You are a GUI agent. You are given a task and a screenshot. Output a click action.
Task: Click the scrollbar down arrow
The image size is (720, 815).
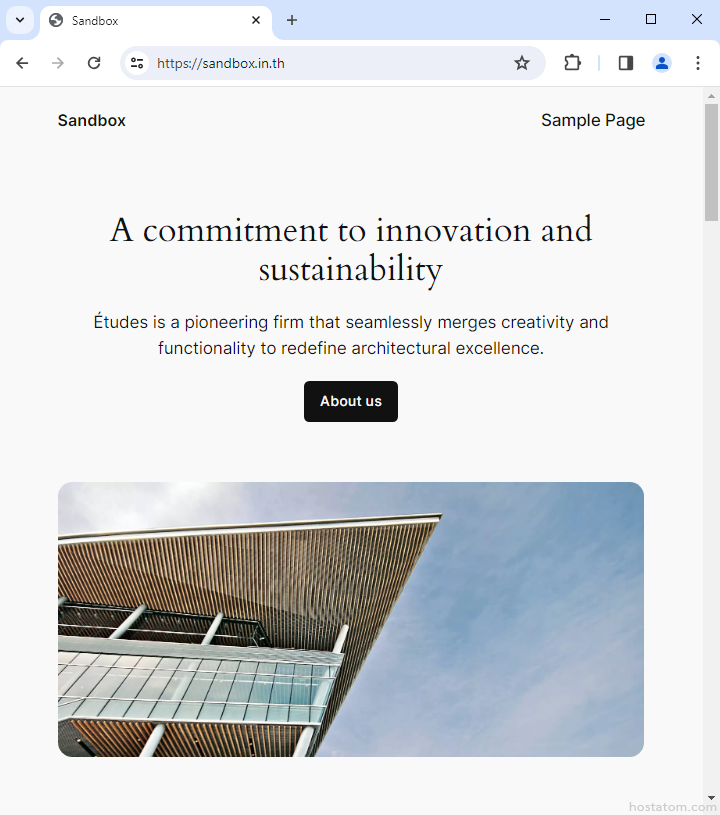(711, 798)
